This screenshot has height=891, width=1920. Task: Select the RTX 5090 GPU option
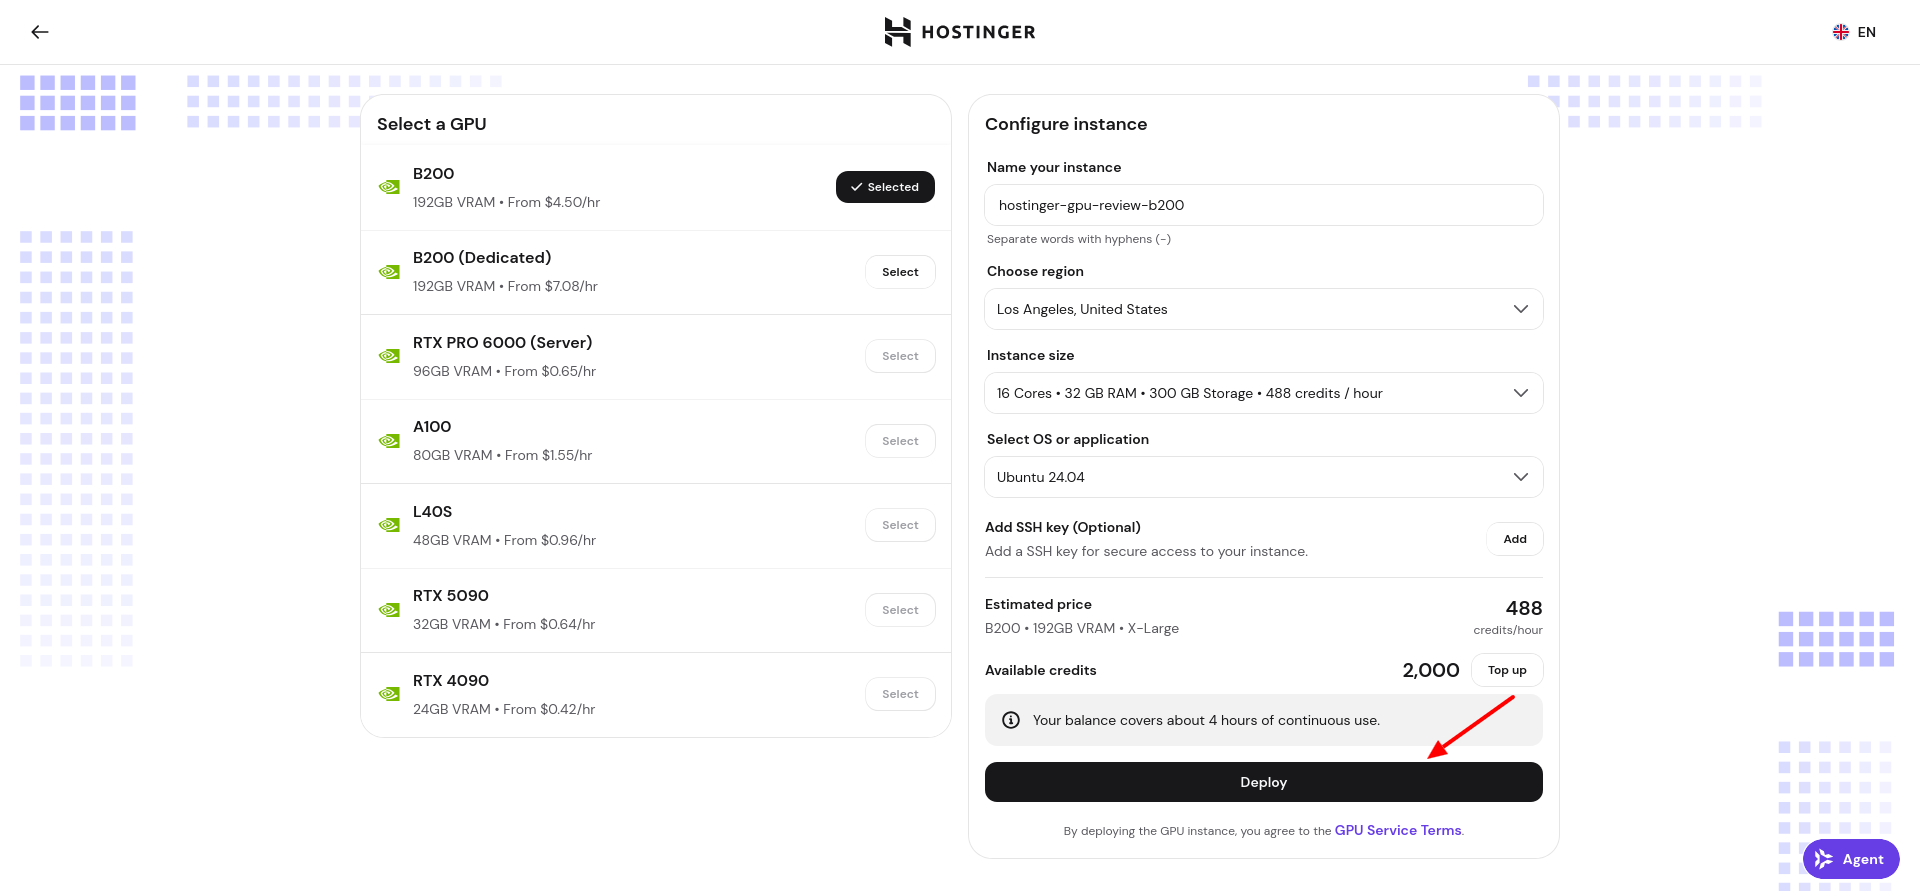900,610
